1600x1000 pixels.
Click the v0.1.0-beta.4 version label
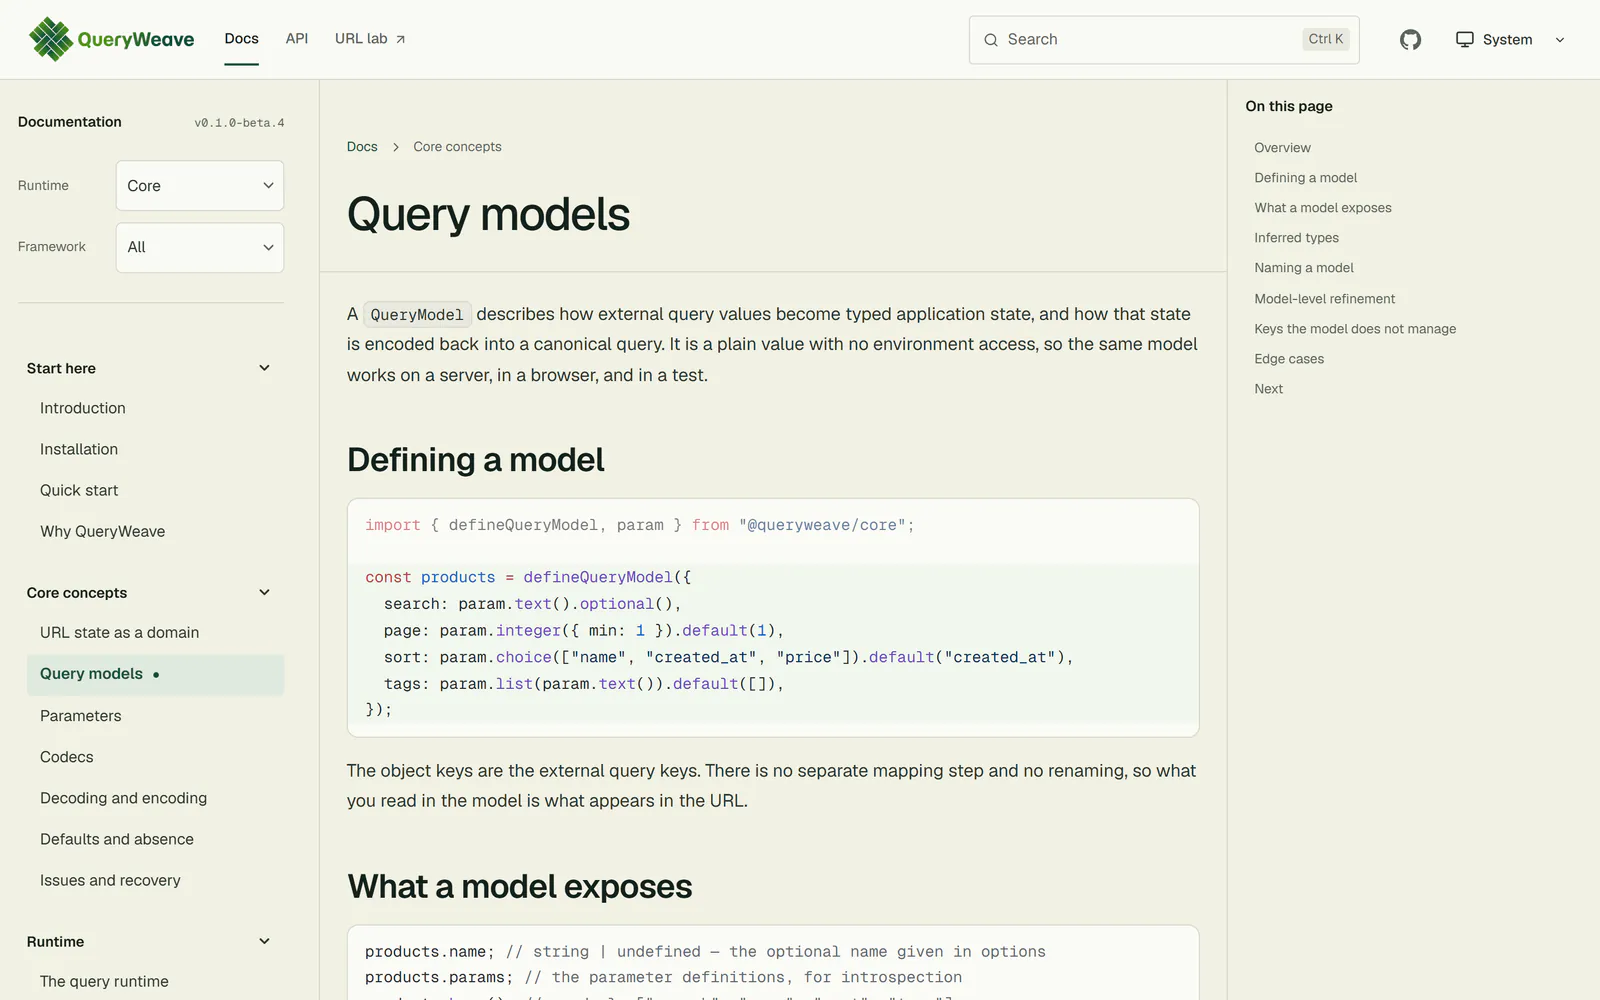(x=239, y=123)
